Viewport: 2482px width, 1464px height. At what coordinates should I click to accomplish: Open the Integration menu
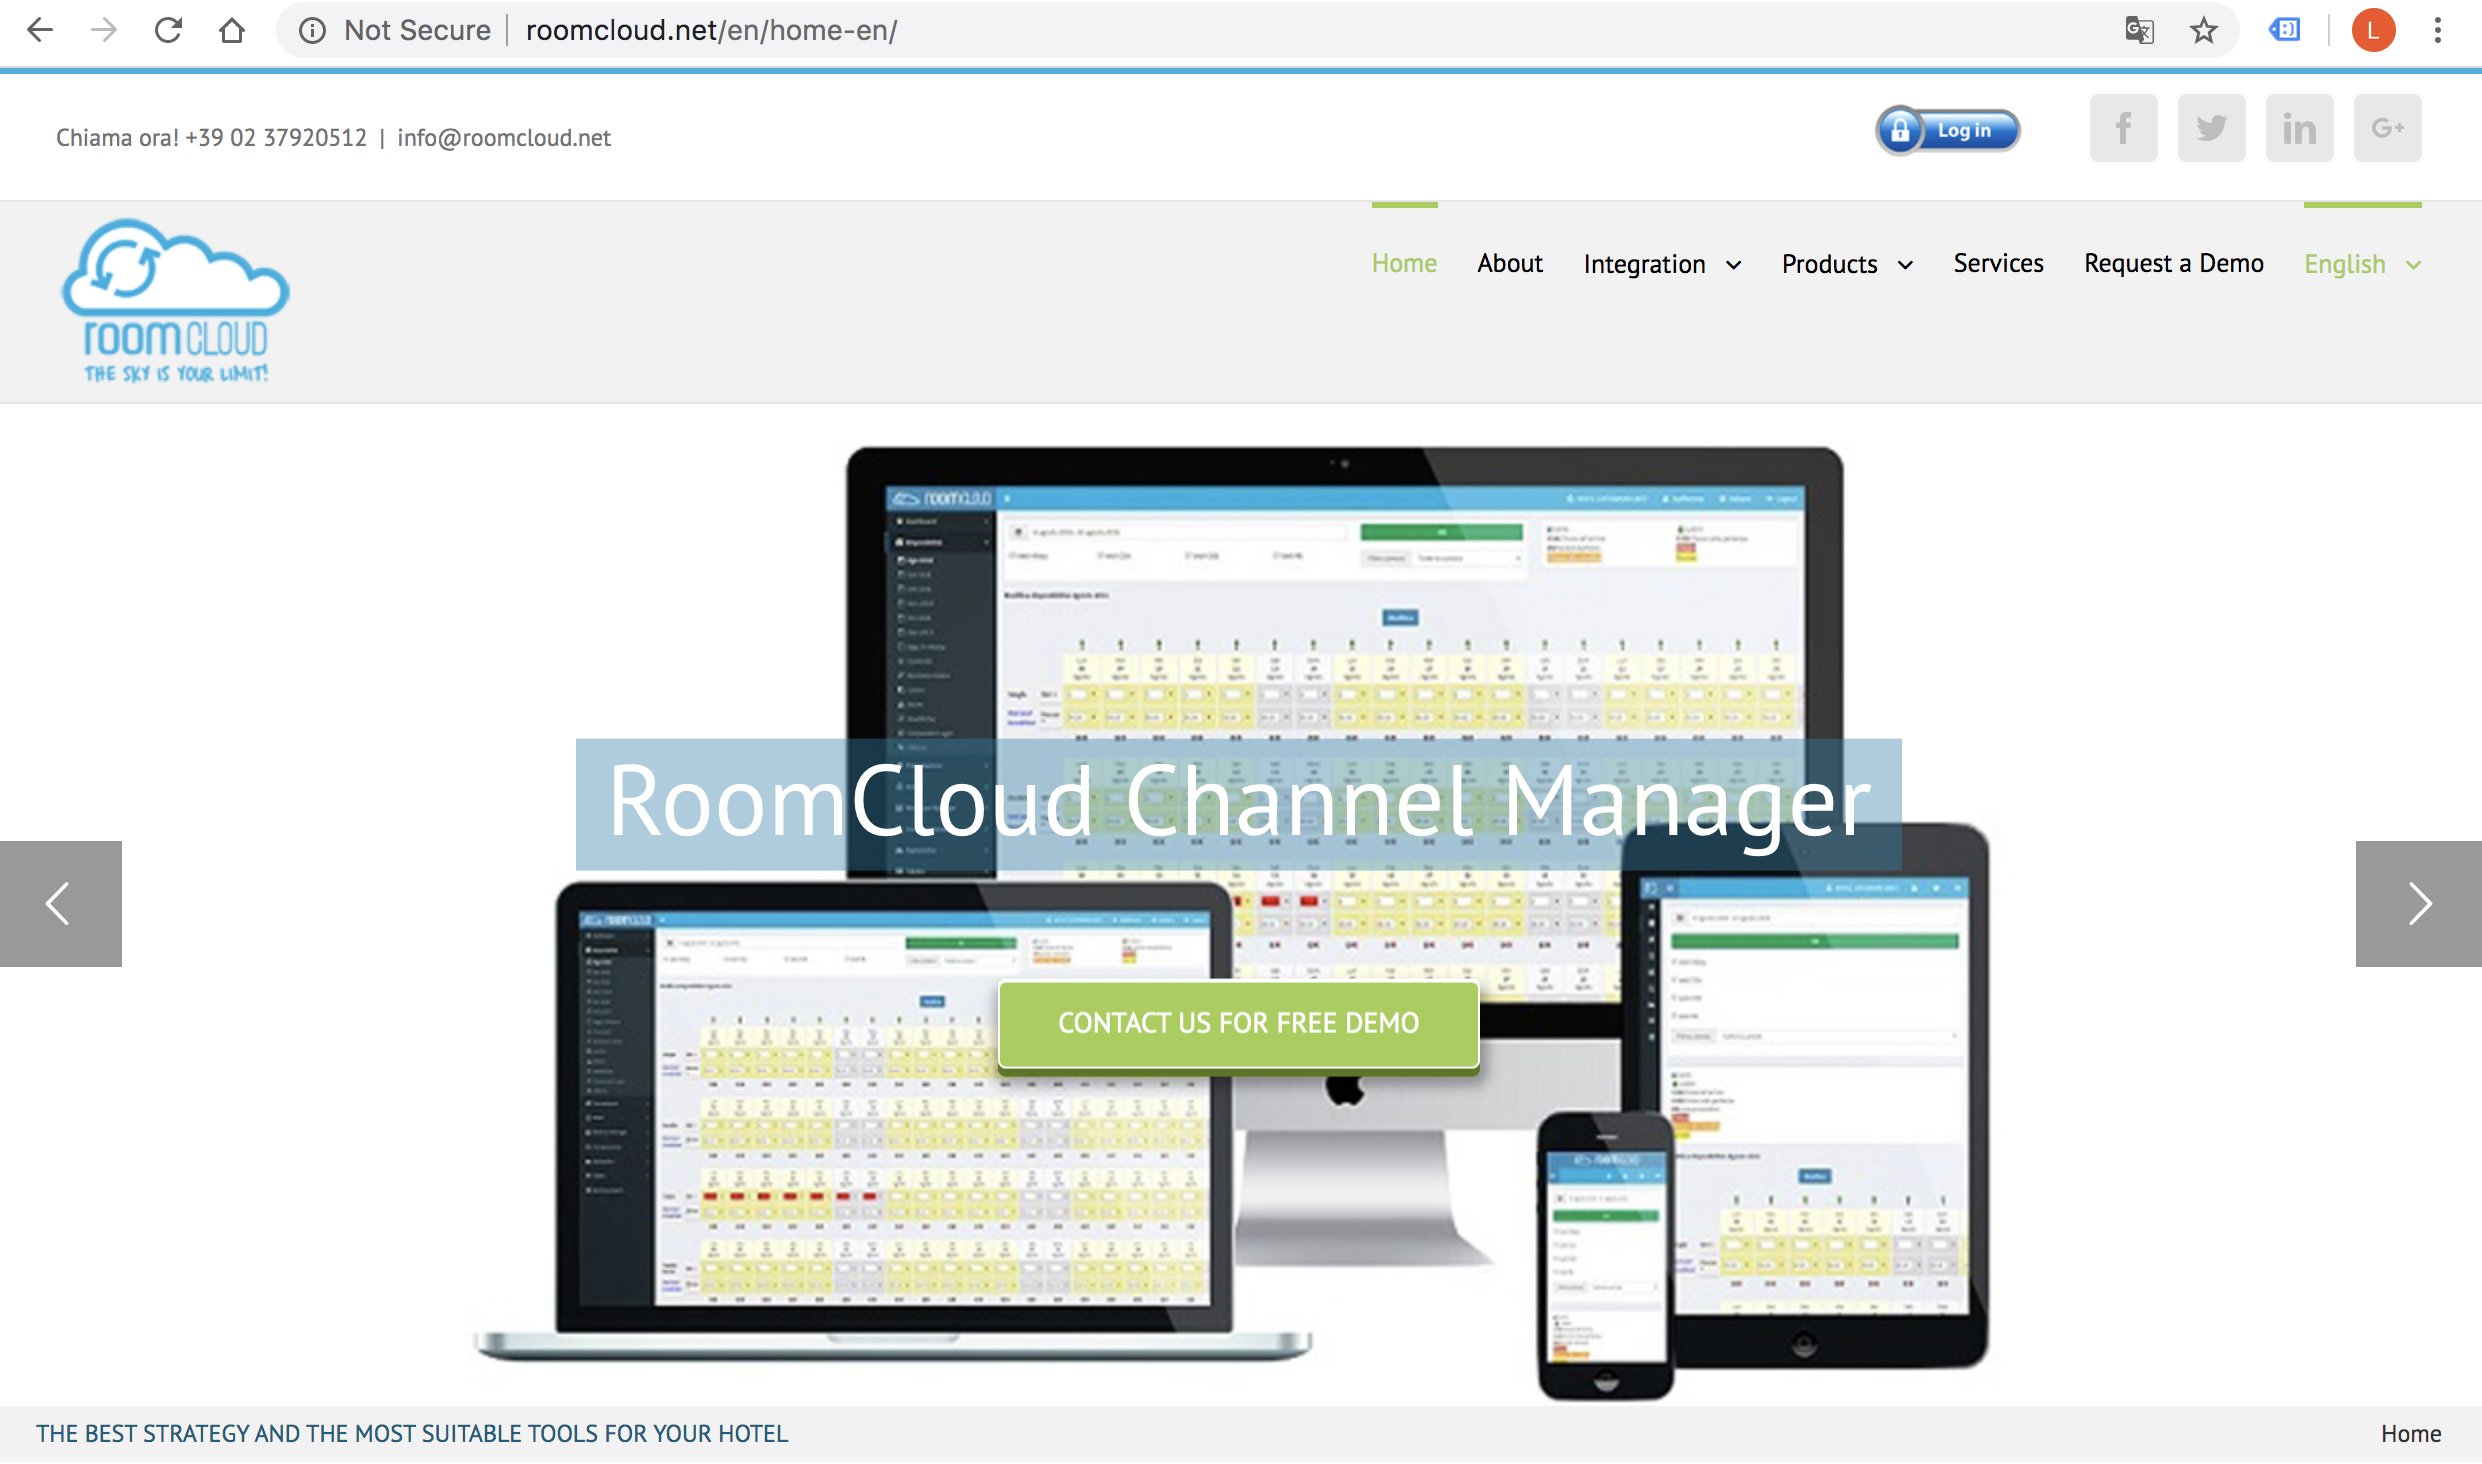(1644, 264)
